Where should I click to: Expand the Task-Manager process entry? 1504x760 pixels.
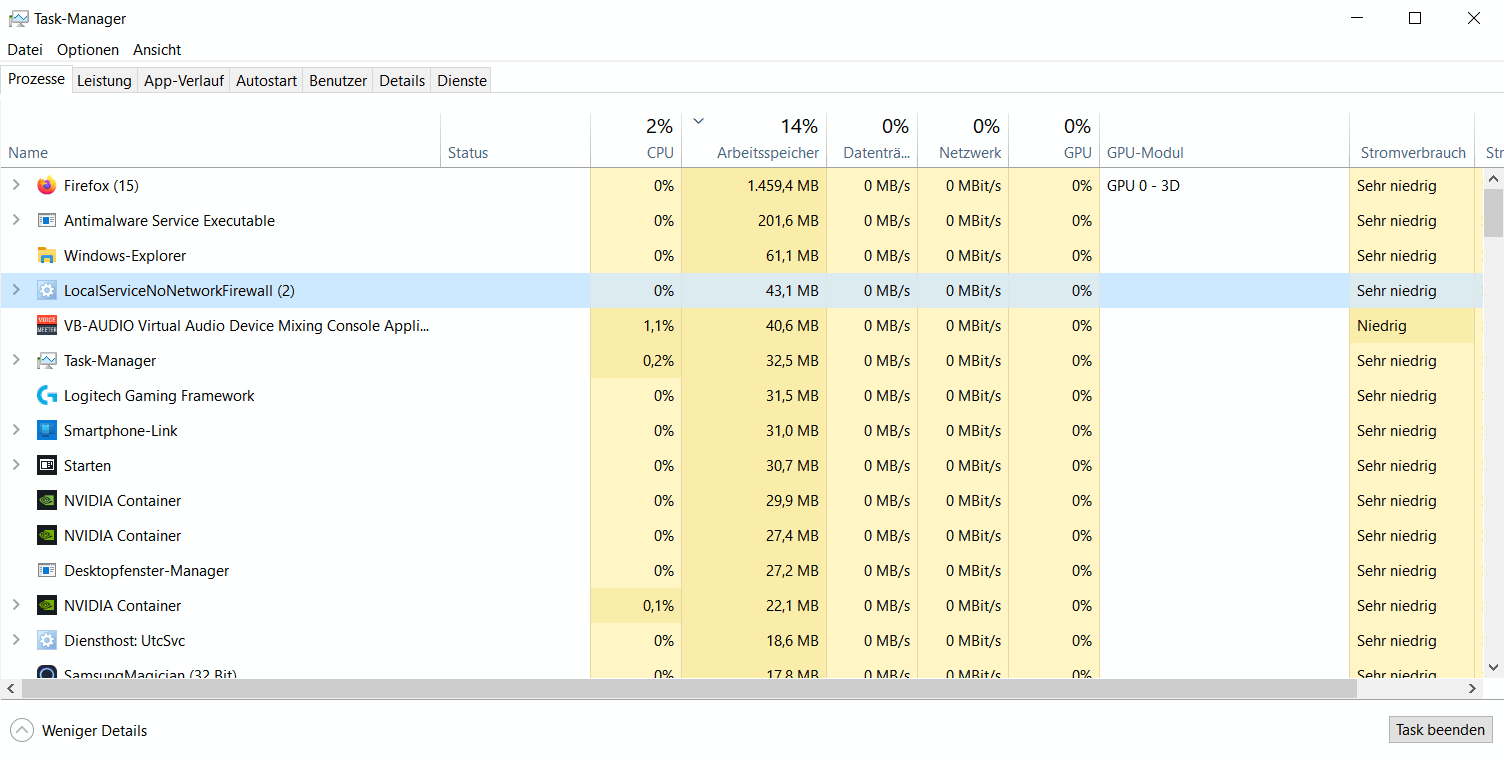click(16, 361)
